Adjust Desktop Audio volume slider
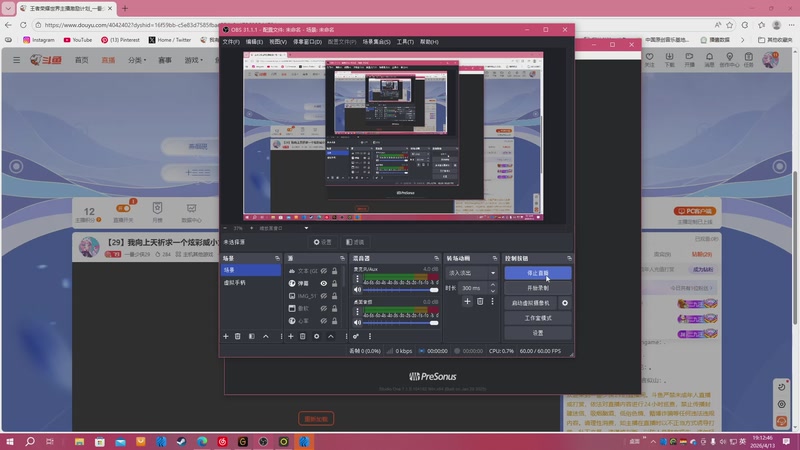The image size is (800, 450). click(x=400, y=322)
